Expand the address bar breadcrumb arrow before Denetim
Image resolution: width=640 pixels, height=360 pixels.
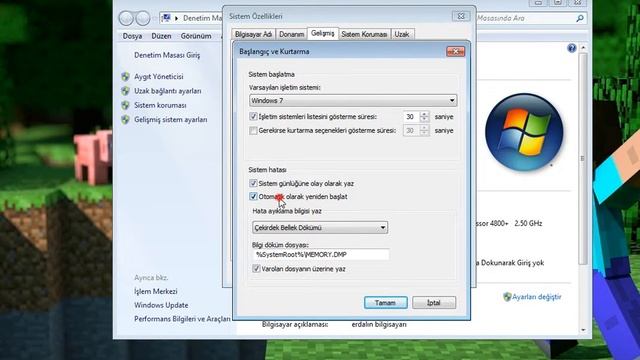point(177,18)
